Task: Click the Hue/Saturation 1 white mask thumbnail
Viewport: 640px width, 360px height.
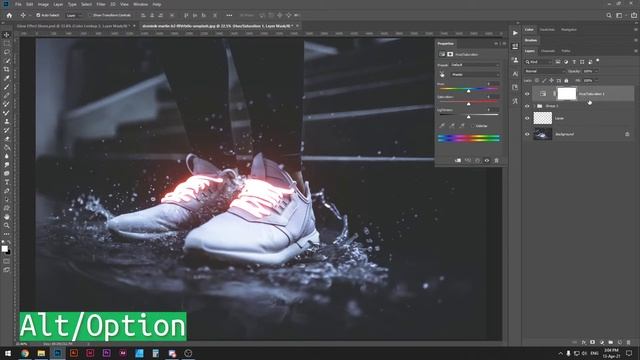Action: (x=567, y=94)
